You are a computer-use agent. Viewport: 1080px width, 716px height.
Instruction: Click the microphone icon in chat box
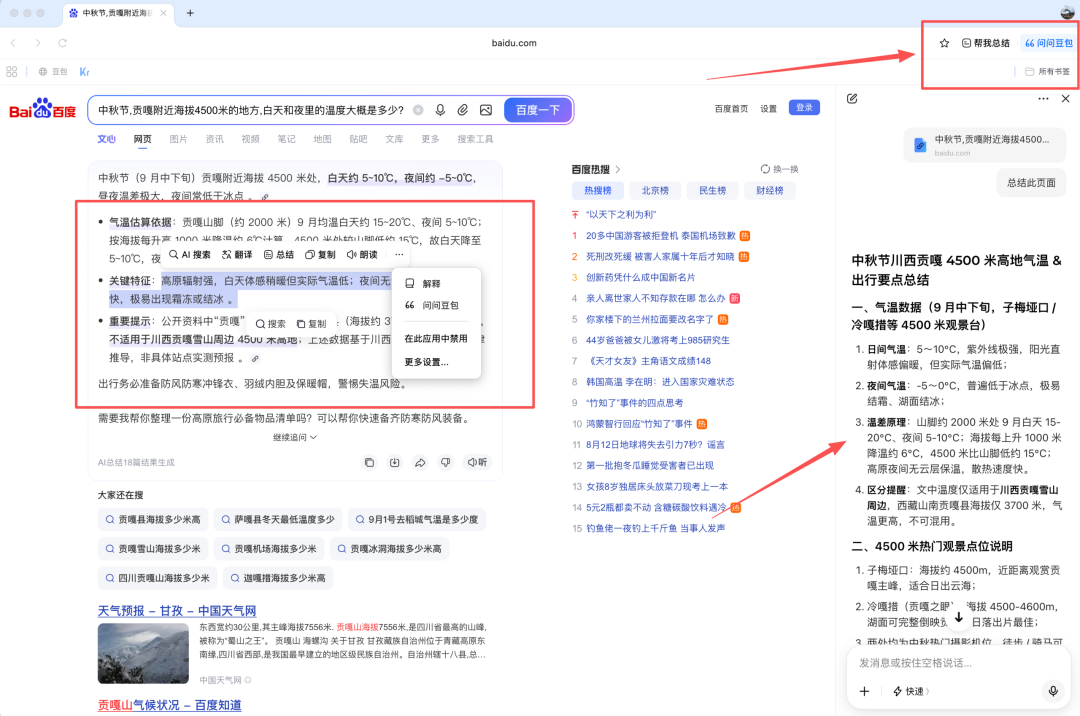point(1052,691)
